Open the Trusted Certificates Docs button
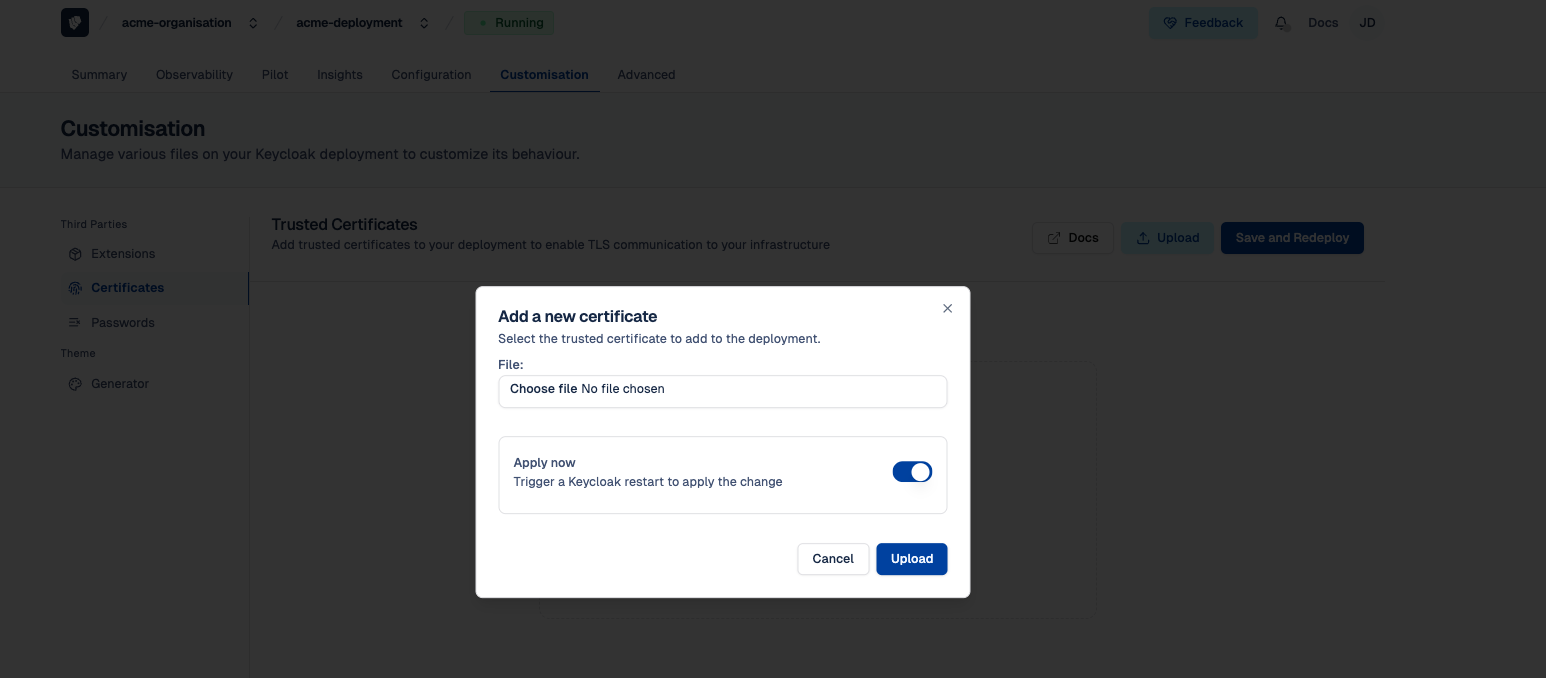This screenshot has width=1546, height=678. coord(1073,238)
